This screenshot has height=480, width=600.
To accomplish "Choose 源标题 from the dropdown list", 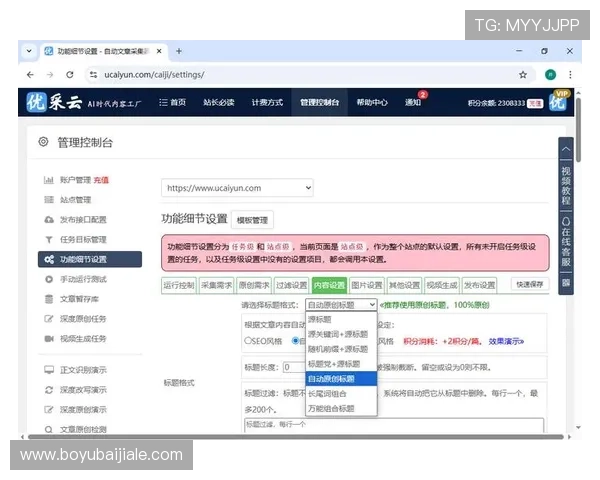I will (x=341, y=319).
